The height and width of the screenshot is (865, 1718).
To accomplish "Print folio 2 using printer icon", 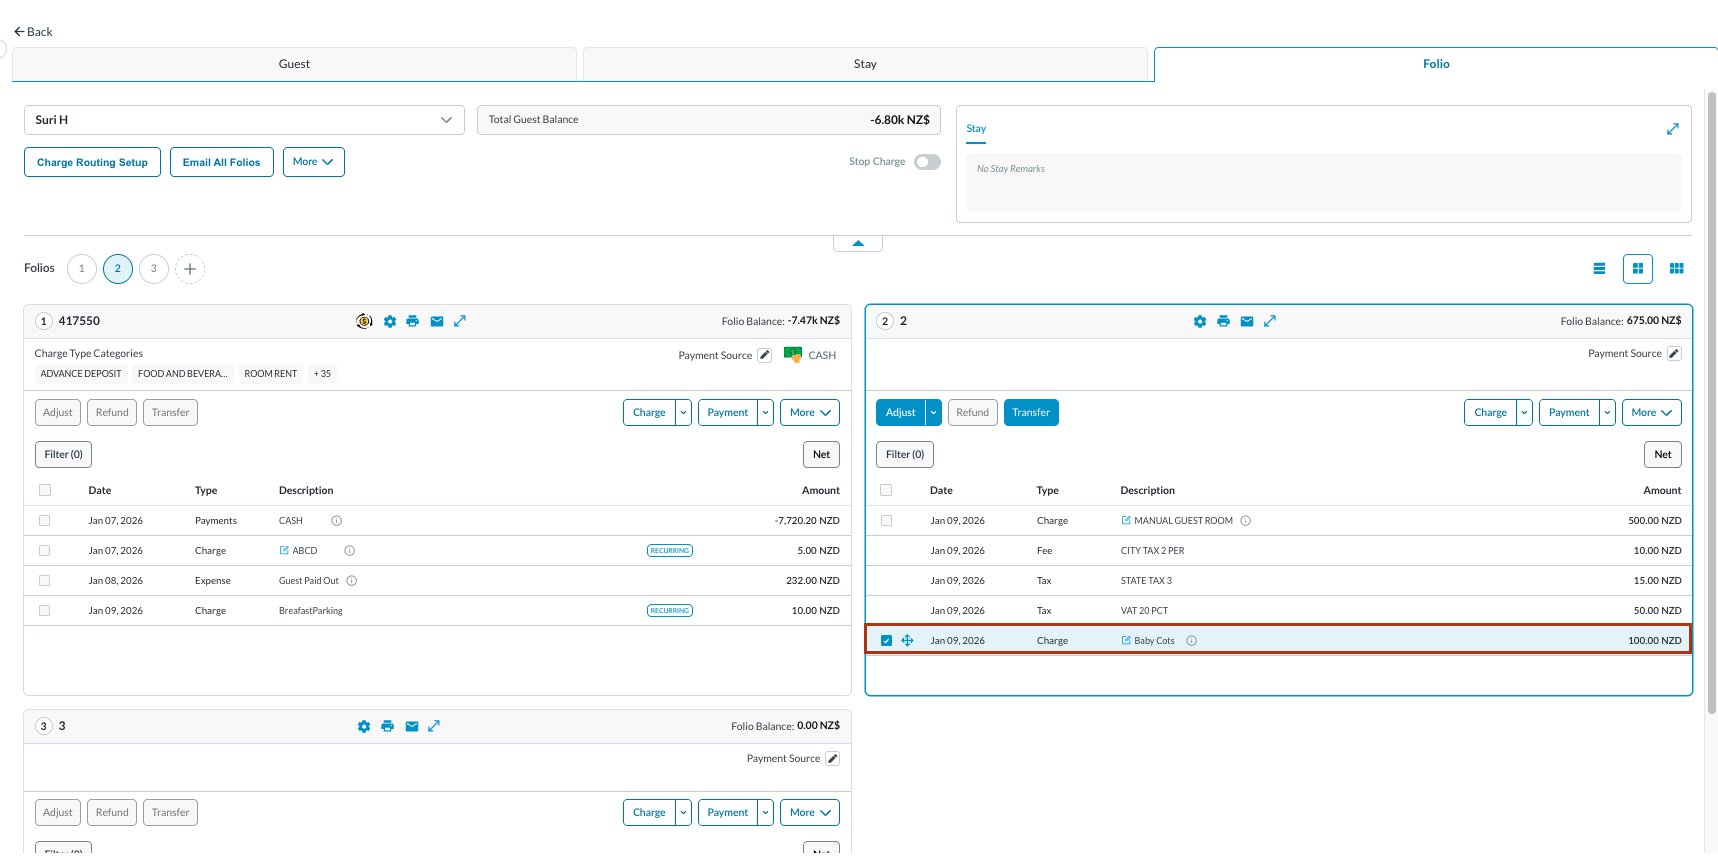I will pyautogui.click(x=1223, y=321).
